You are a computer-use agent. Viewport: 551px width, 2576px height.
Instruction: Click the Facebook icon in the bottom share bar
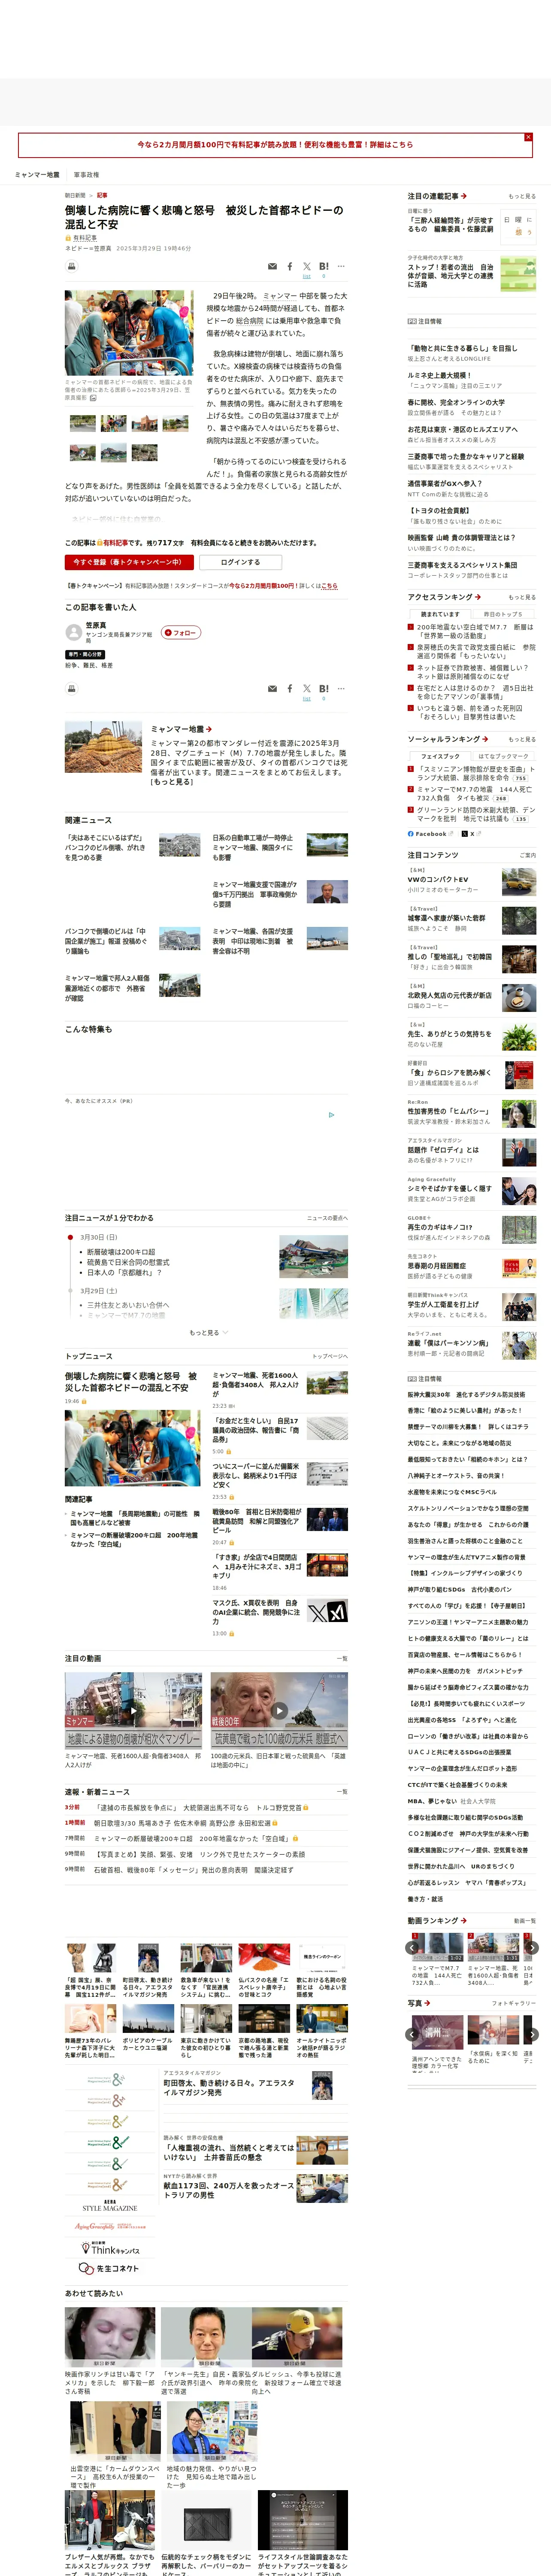pos(290,689)
